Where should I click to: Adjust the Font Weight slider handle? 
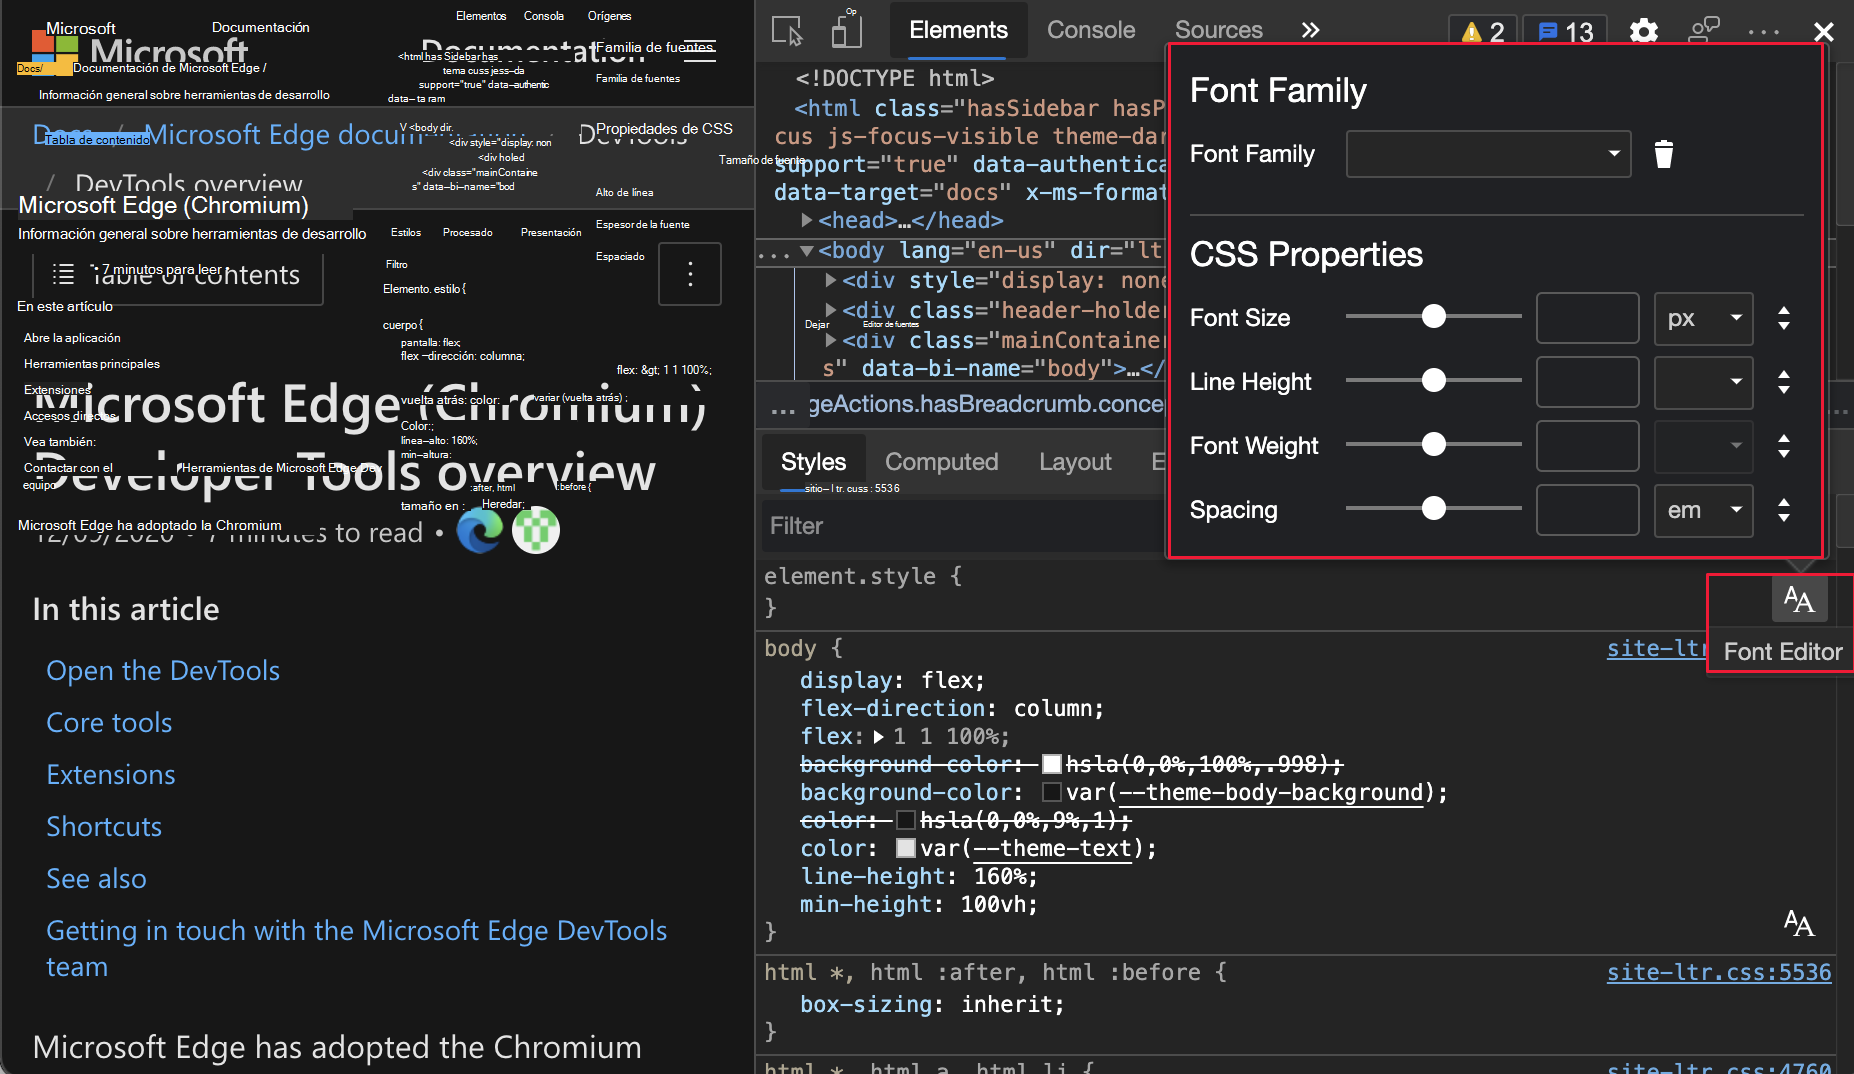pos(1434,444)
